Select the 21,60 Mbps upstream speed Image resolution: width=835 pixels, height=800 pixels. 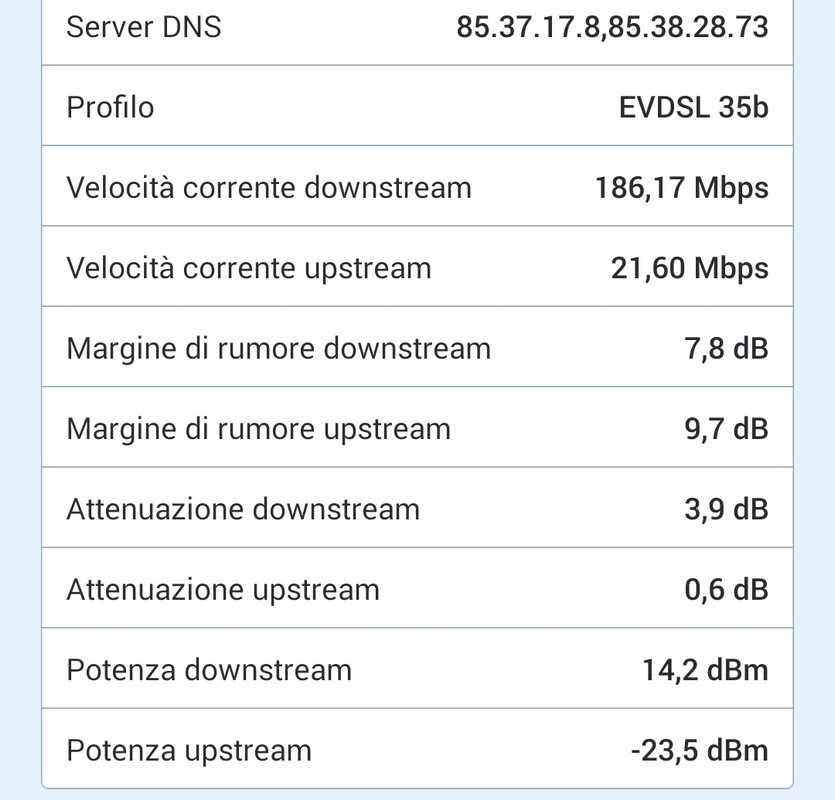point(689,268)
